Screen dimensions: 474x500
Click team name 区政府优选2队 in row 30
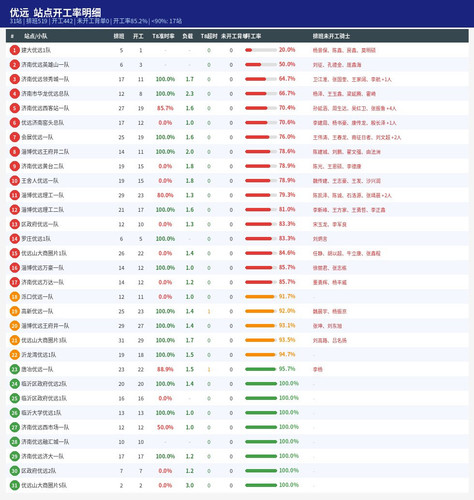[39, 471]
